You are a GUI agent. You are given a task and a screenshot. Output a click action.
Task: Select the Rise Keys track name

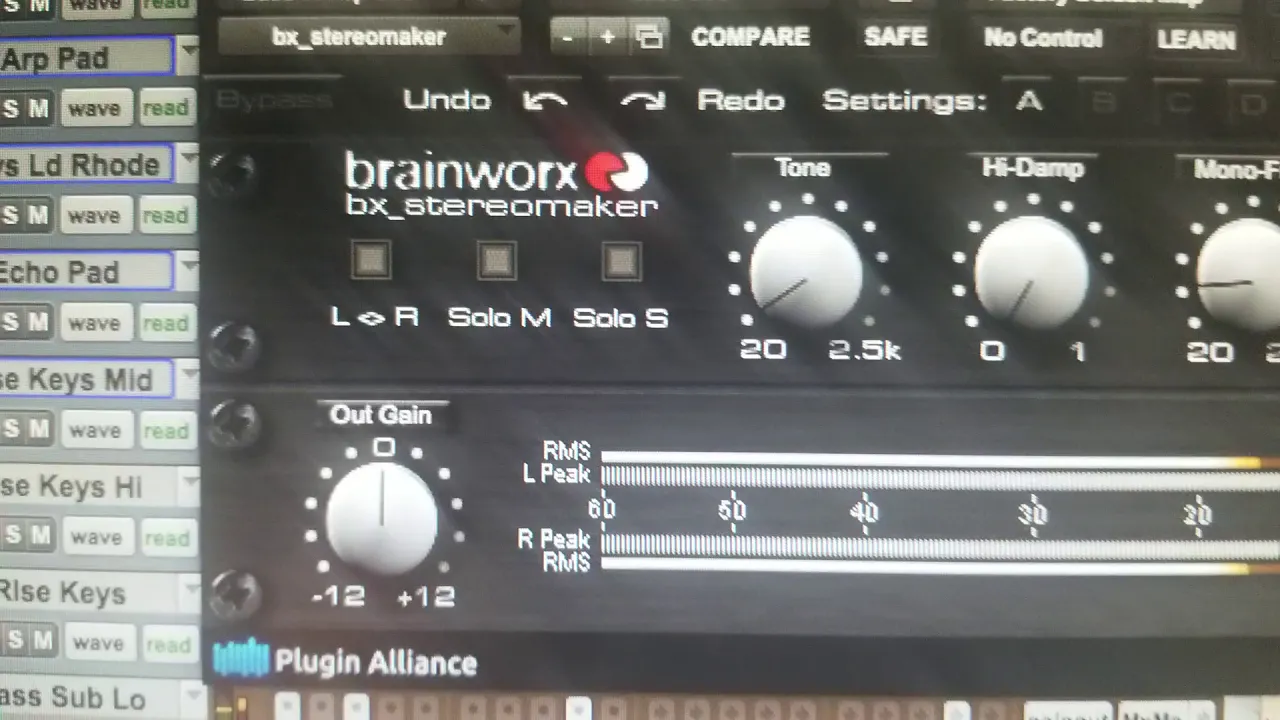pyautogui.click(x=89, y=593)
